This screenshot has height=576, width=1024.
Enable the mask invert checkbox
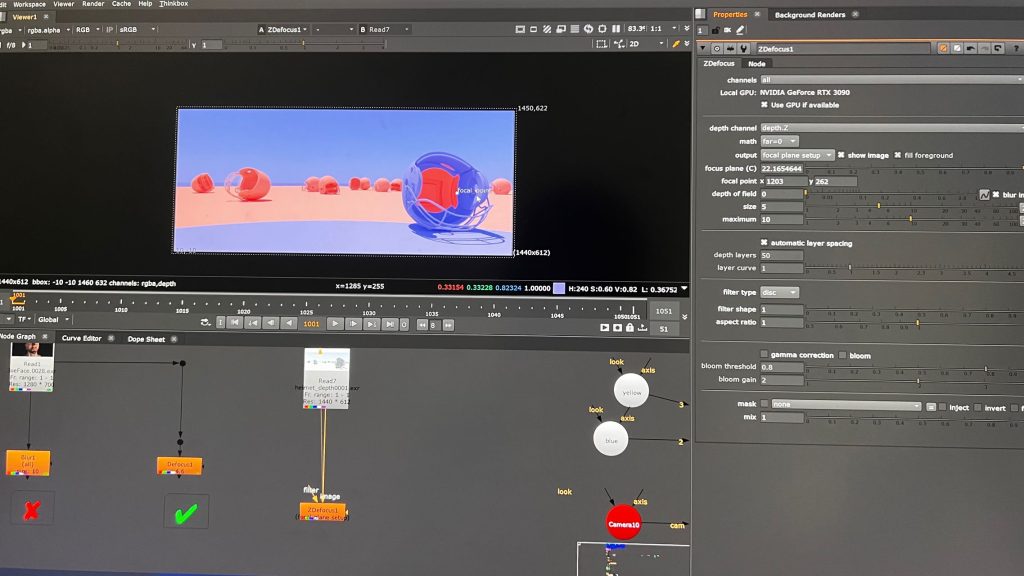[x=978, y=408]
